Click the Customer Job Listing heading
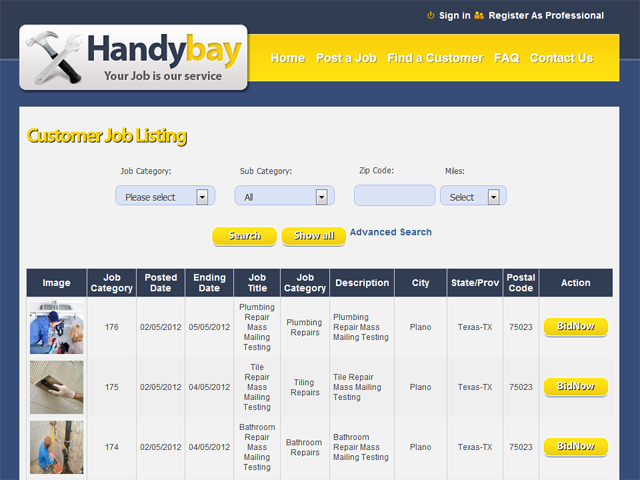 click(107, 136)
